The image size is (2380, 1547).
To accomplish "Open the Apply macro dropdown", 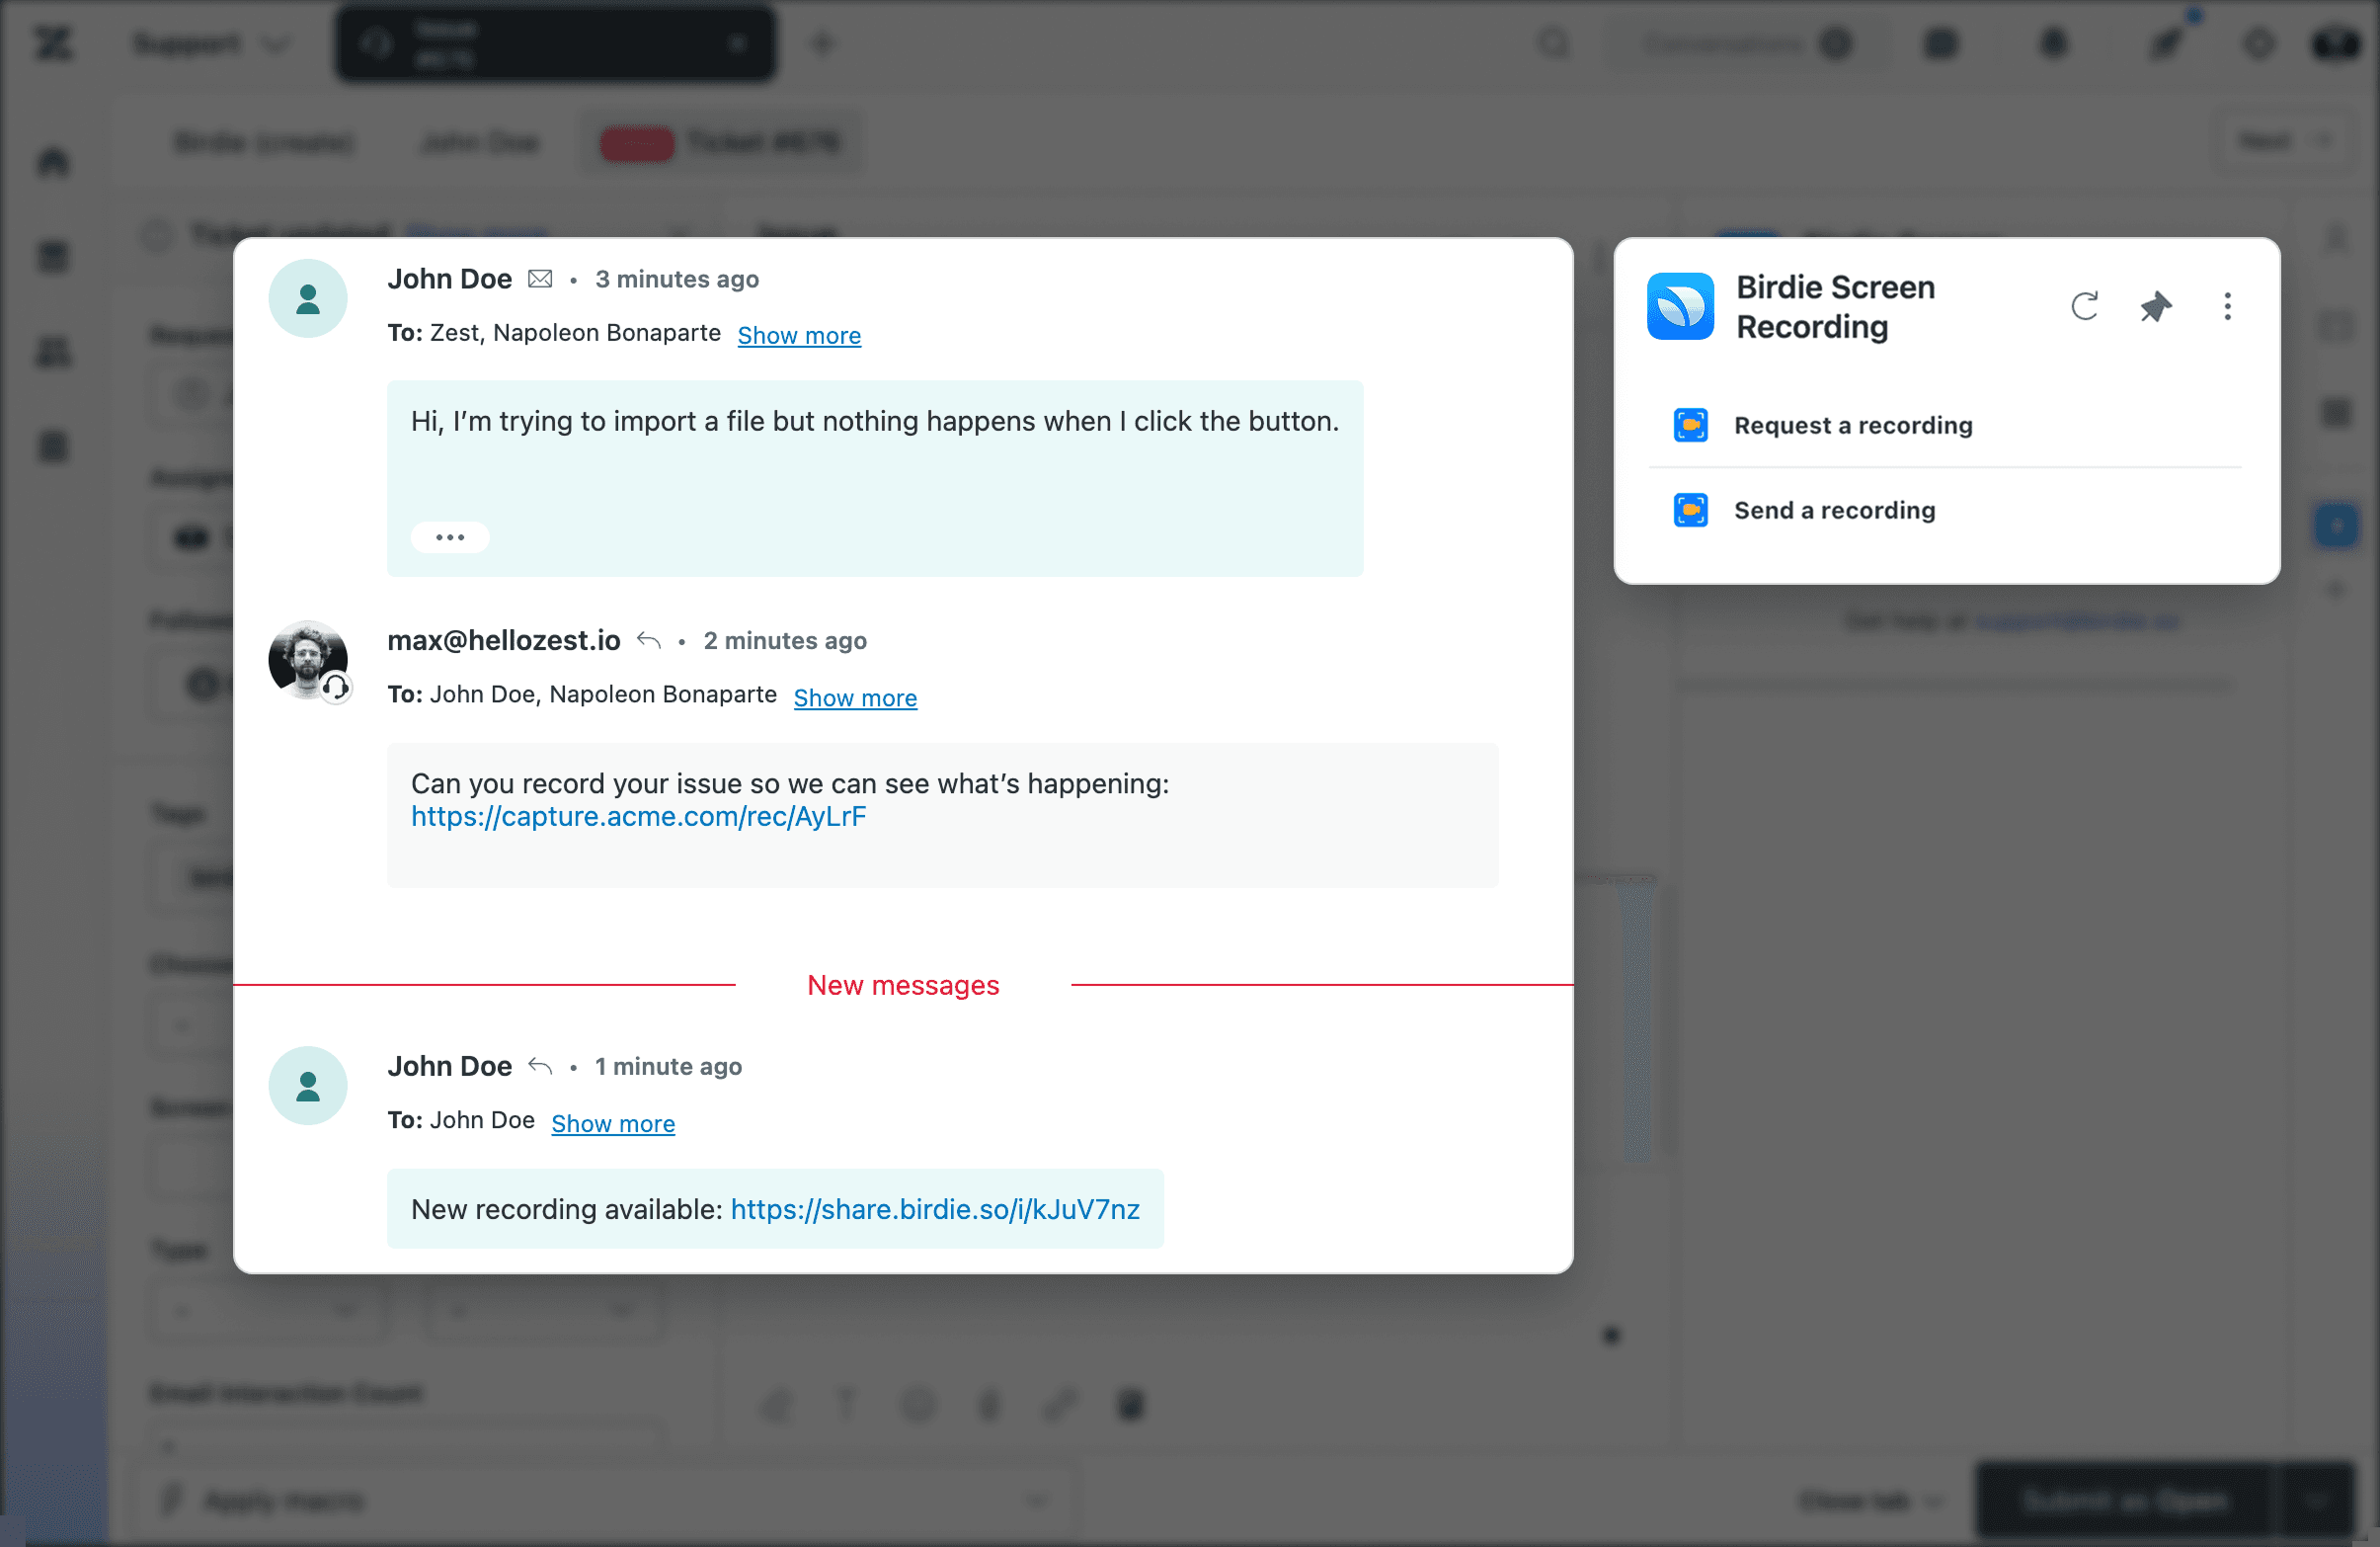I will click(606, 1500).
